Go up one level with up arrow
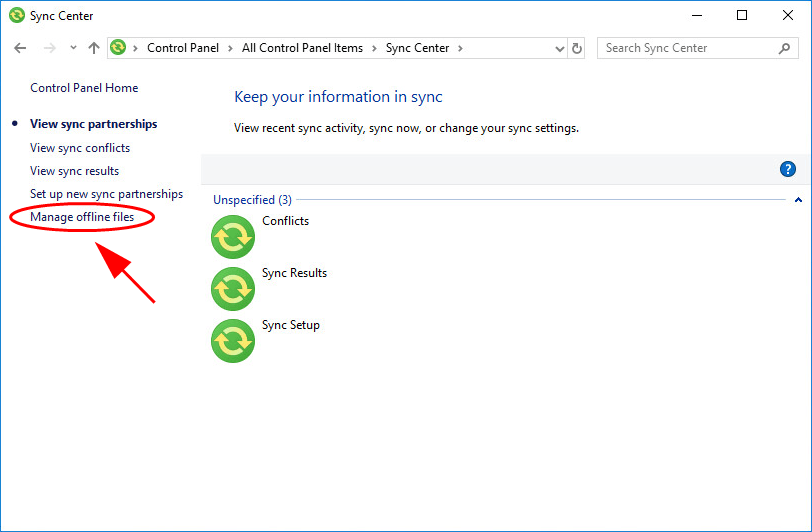Screen dimensions: 812x532 point(94,48)
